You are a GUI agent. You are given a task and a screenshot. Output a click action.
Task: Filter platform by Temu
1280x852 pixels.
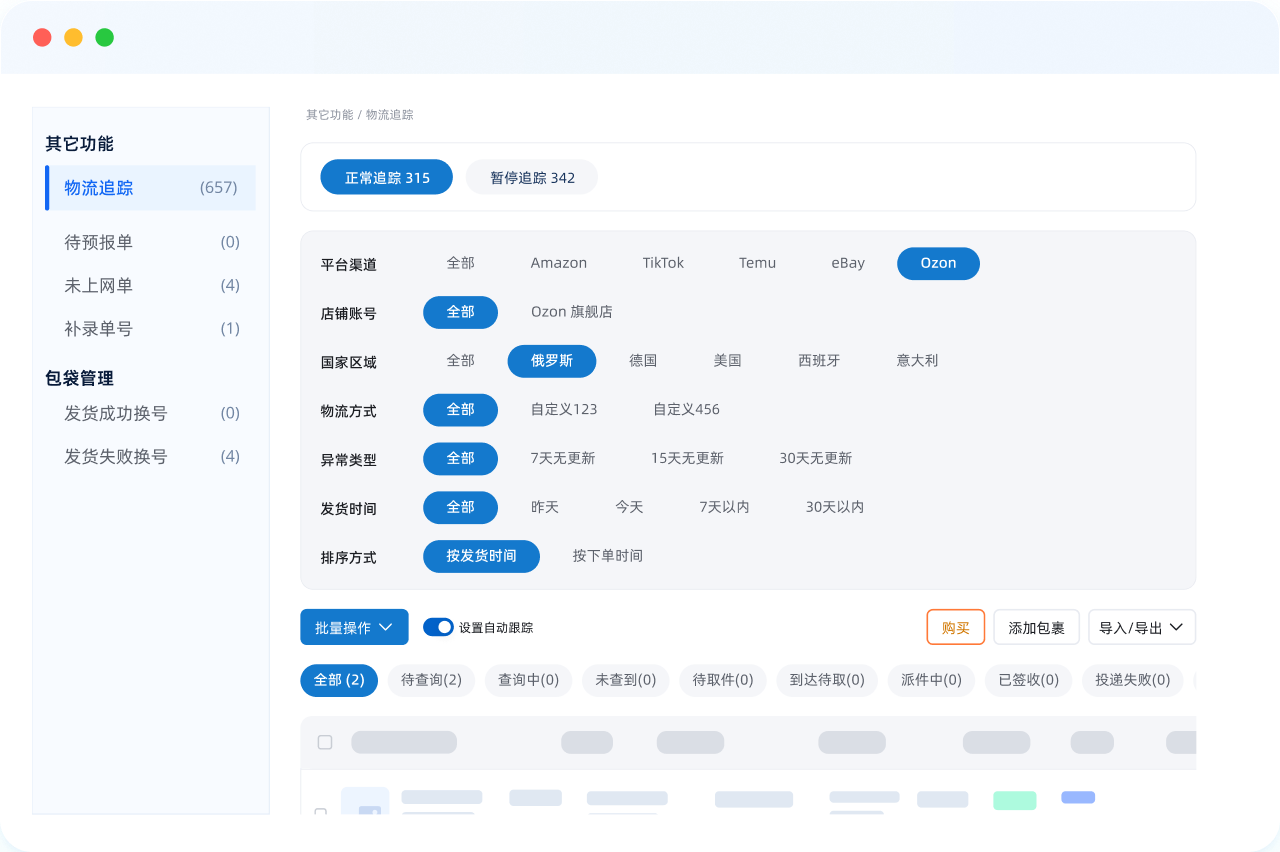tap(757, 263)
